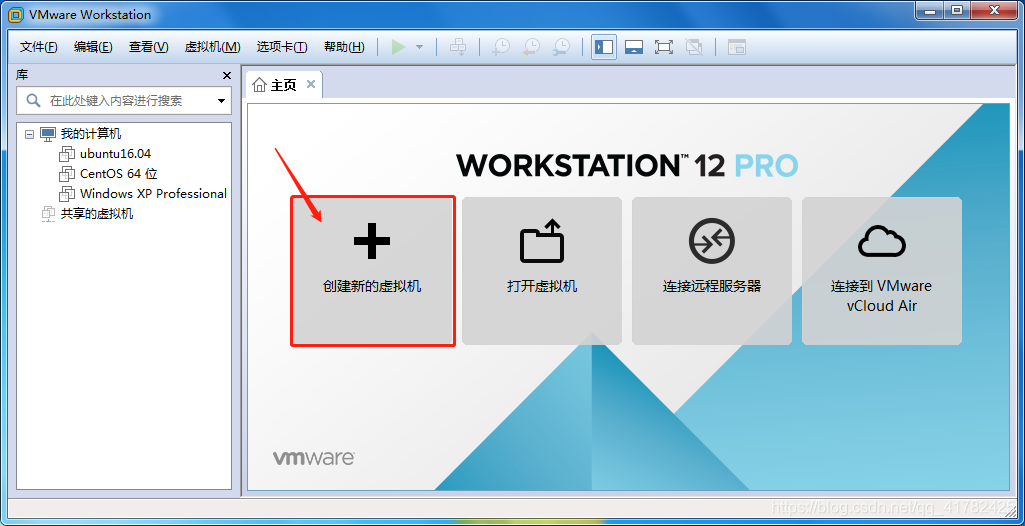Click the magnifier search icon
Screen dimensions: 1025x526
(x=33, y=101)
